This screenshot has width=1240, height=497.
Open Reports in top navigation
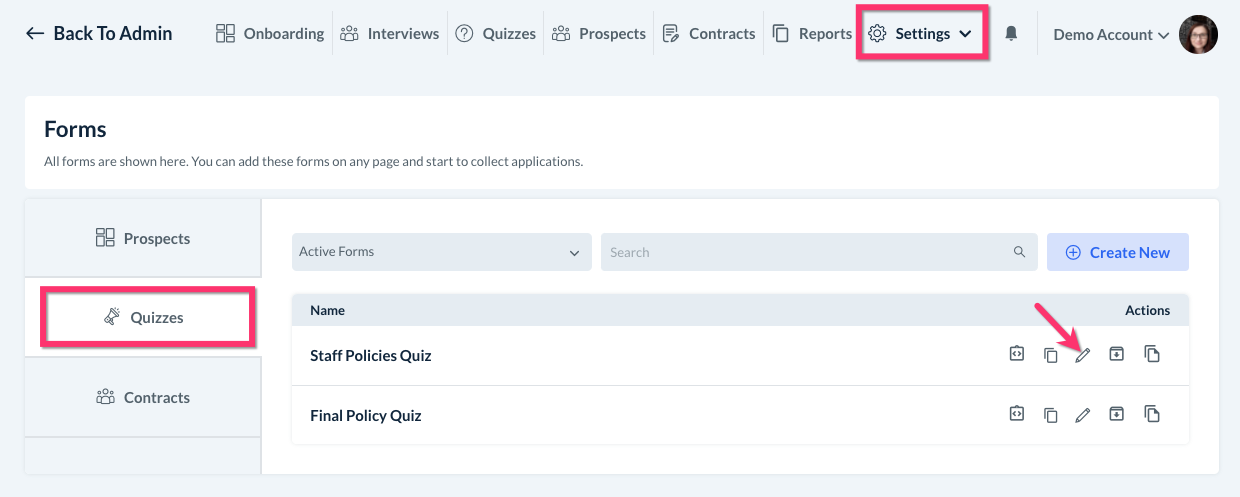tap(812, 34)
